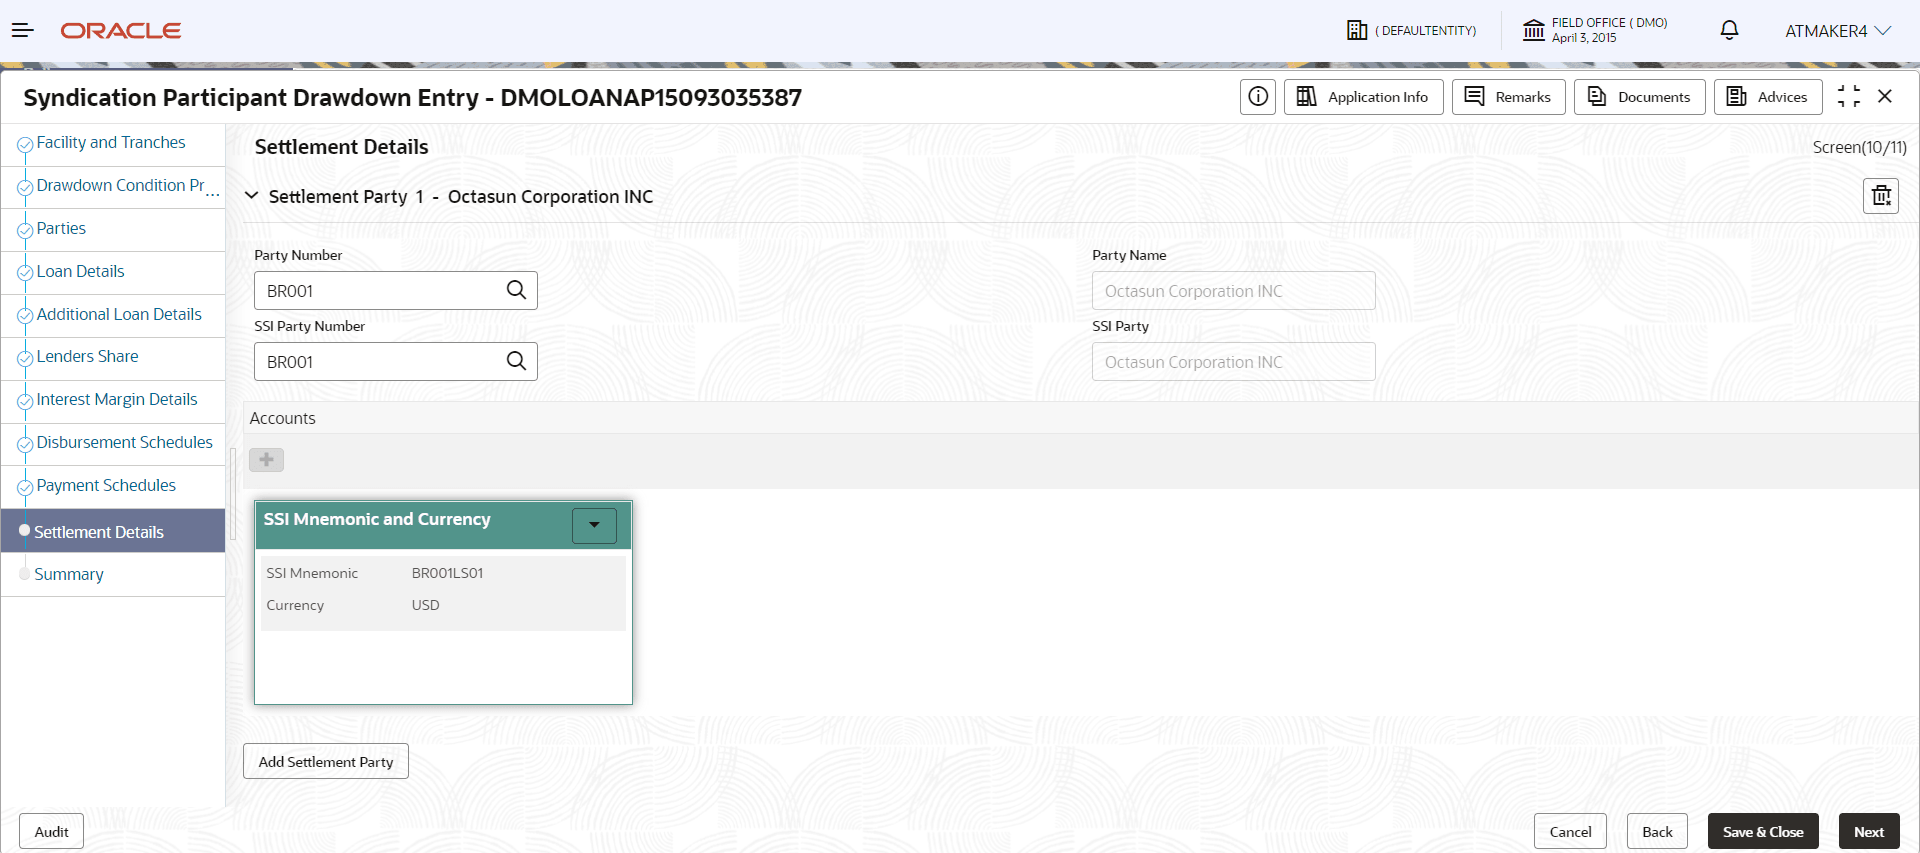Navigate to Additional Loan Details
This screenshot has width=1920, height=853.
pos(119,315)
